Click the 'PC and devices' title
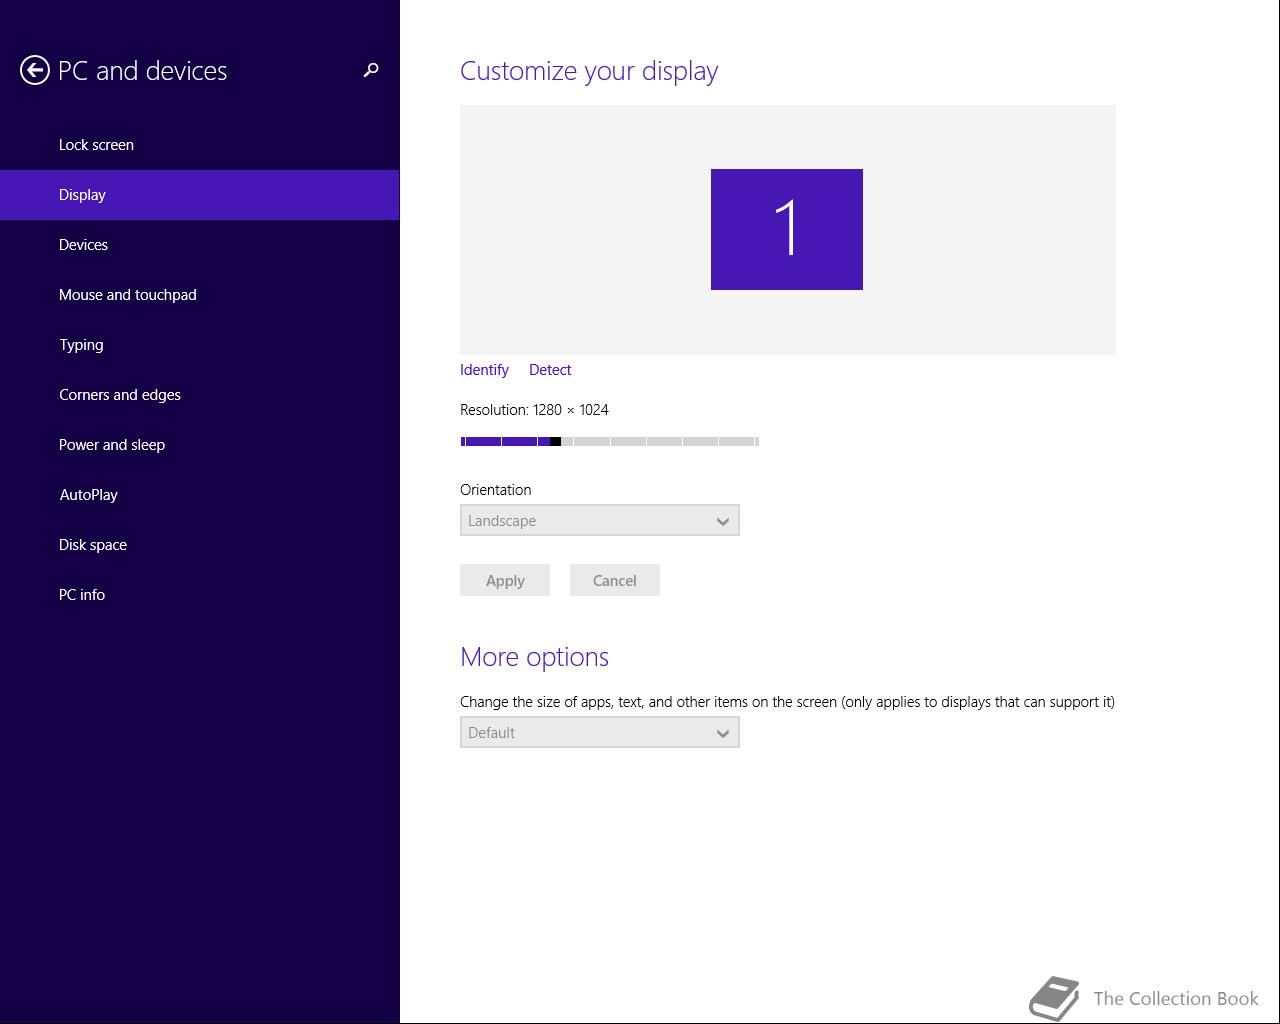Viewport: 1280px width, 1024px height. click(x=143, y=71)
